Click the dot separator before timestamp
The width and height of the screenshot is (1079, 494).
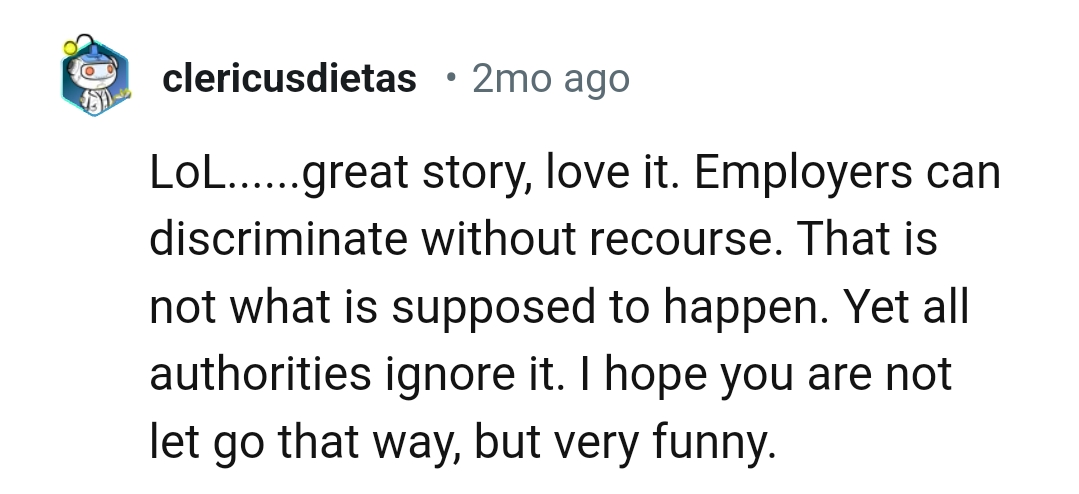point(452,78)
